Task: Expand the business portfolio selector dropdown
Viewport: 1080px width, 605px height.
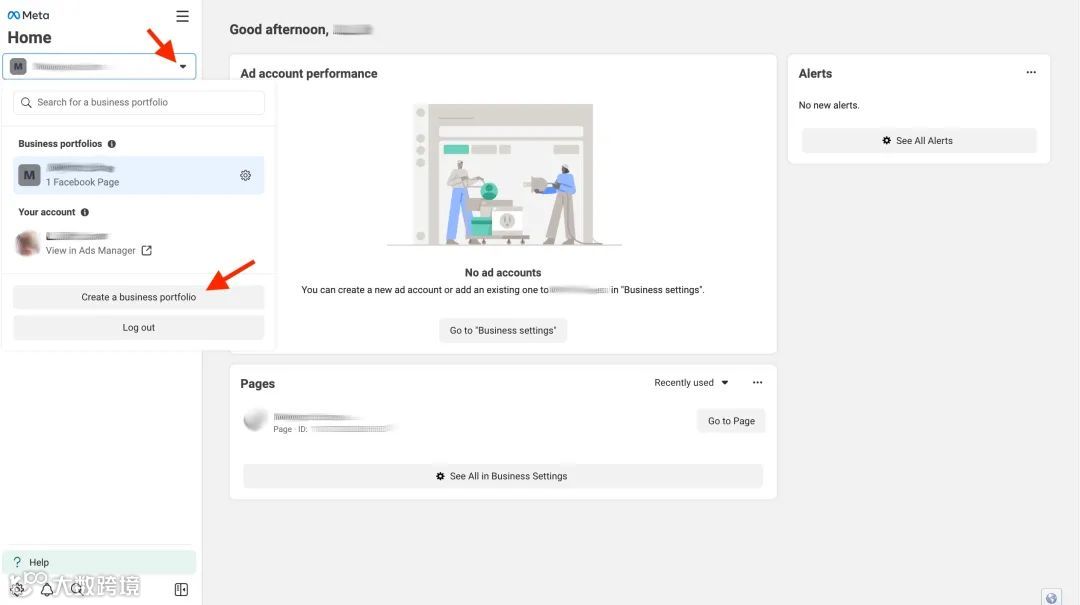Action: (183, 67)
